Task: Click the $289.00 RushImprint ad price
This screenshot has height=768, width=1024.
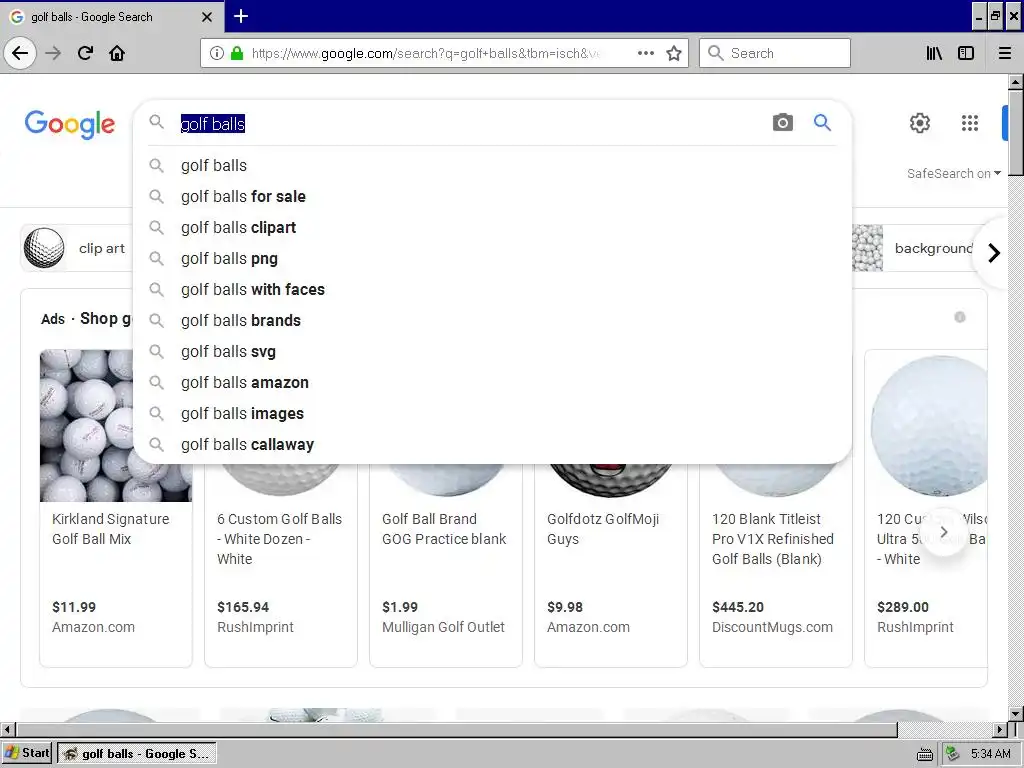Action: [903, 607]
